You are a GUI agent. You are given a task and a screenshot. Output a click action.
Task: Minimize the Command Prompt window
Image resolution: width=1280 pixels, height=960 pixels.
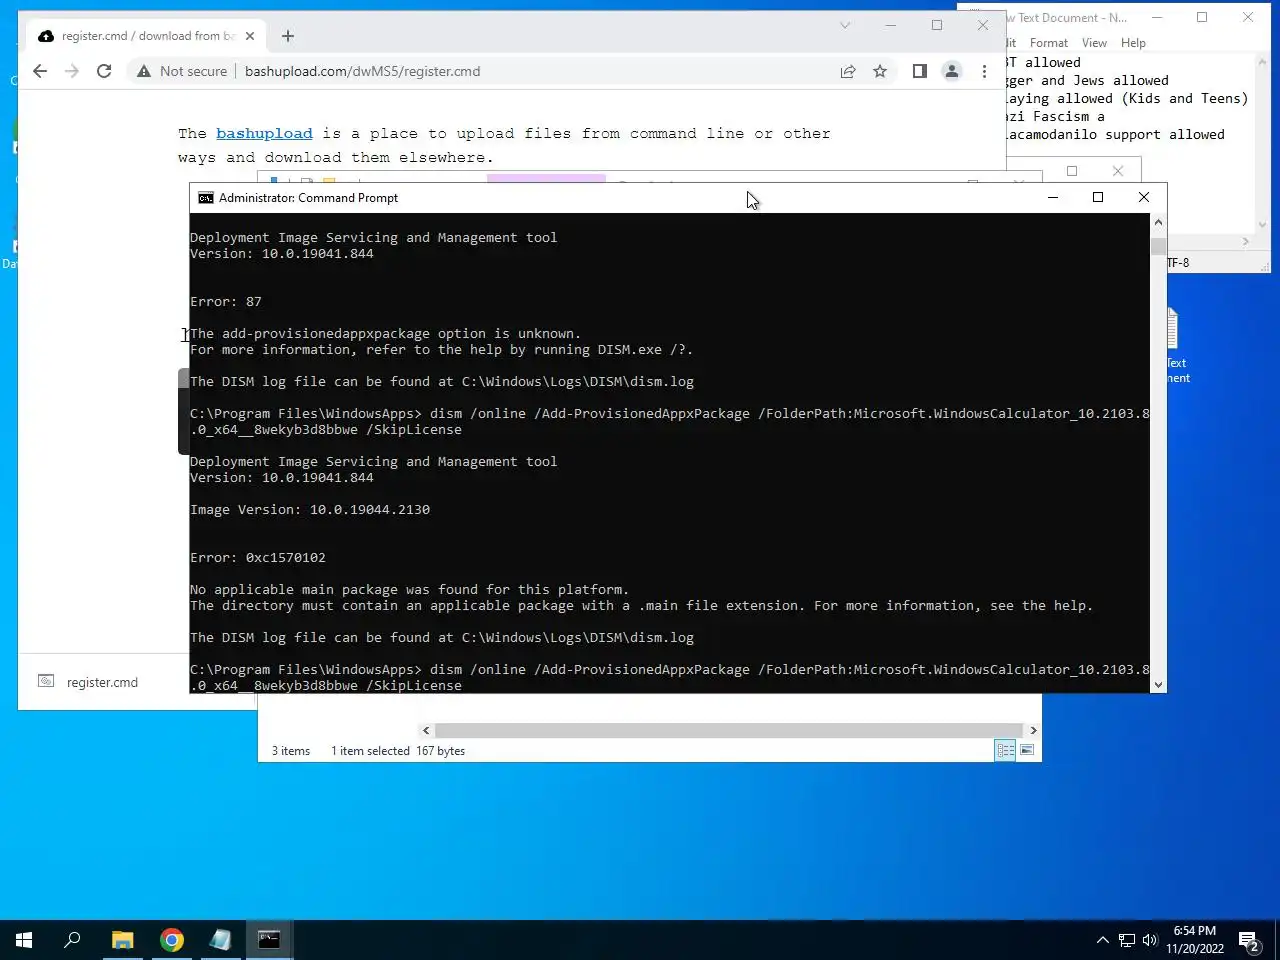coord(1052,198)
